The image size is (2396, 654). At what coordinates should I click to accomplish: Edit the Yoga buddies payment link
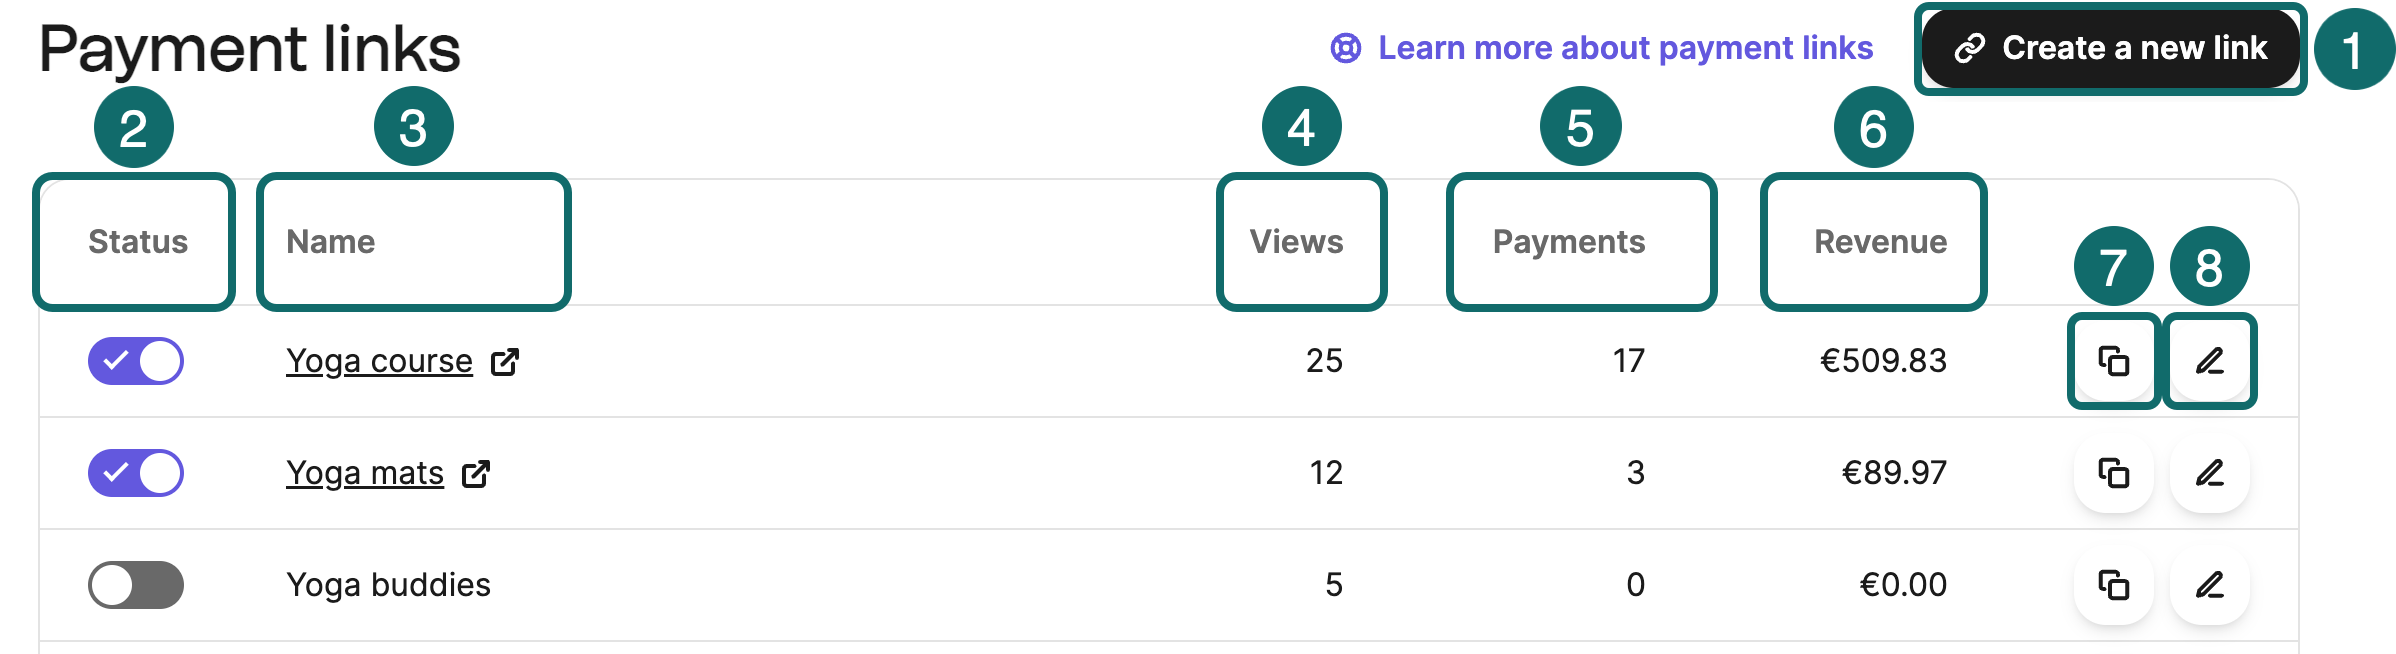[2209, 585]
